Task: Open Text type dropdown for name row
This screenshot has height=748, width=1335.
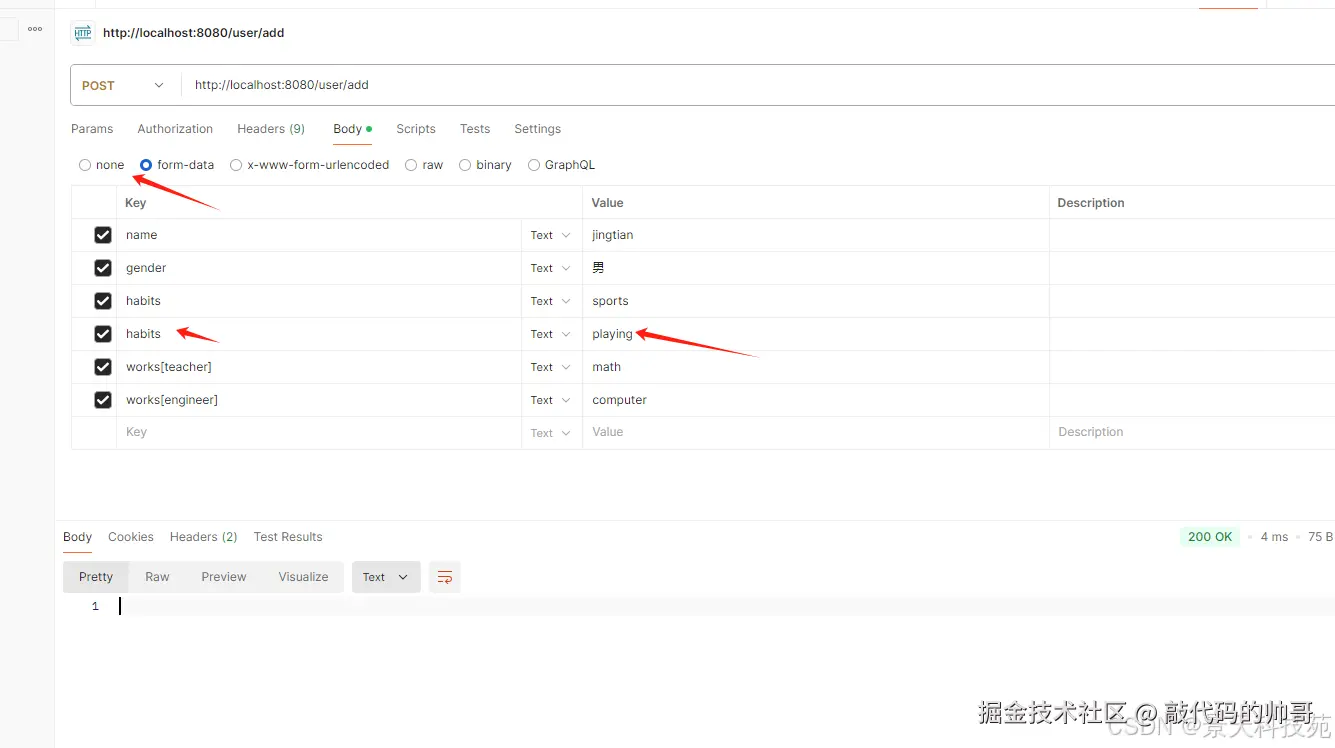Action: (551, 235)
